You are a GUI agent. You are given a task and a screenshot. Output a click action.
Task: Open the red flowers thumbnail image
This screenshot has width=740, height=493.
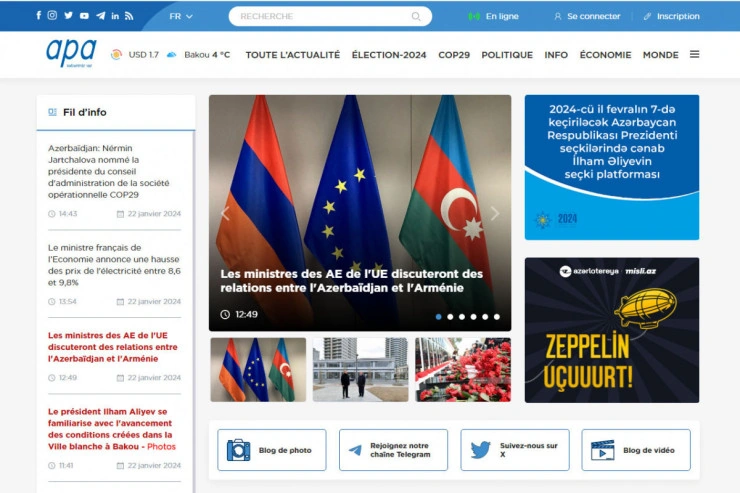[x=462, y=369]
